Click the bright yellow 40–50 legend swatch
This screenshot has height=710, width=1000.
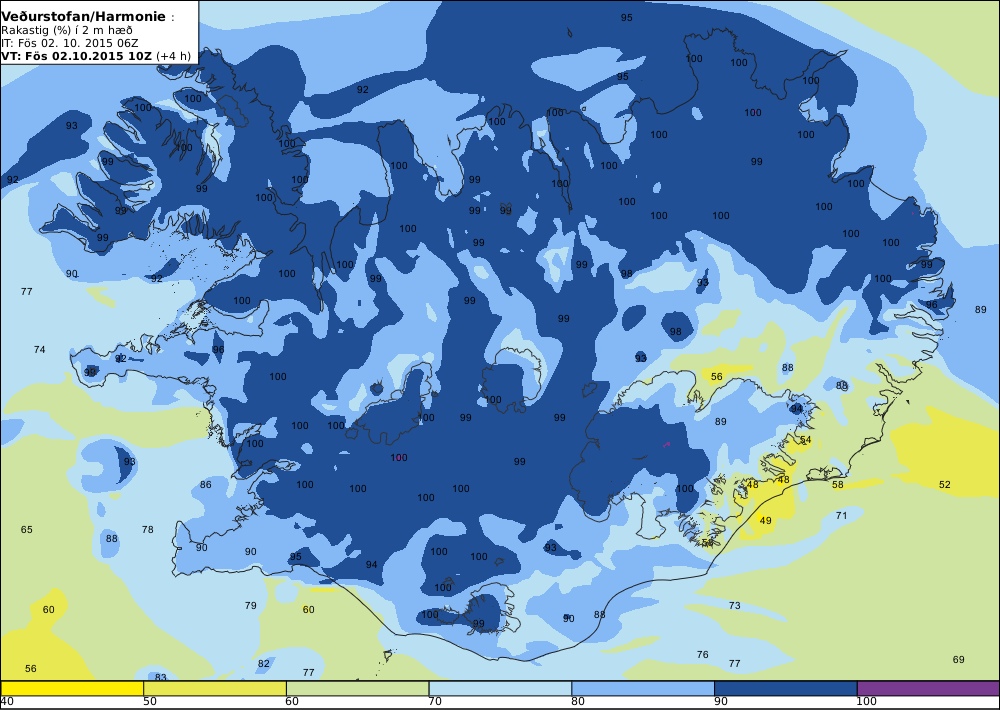(x=72, y=688)
